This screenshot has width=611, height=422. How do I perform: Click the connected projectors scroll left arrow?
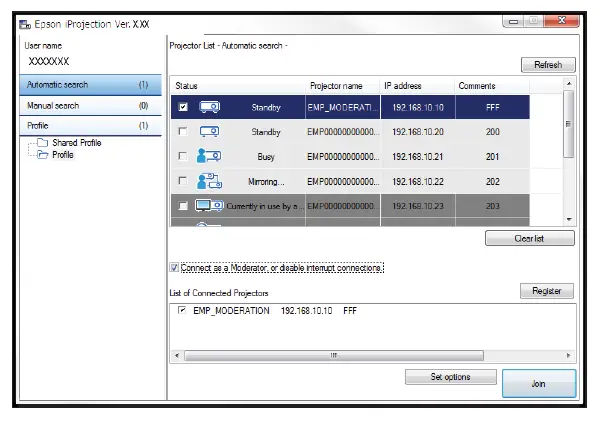pos(177,355)
